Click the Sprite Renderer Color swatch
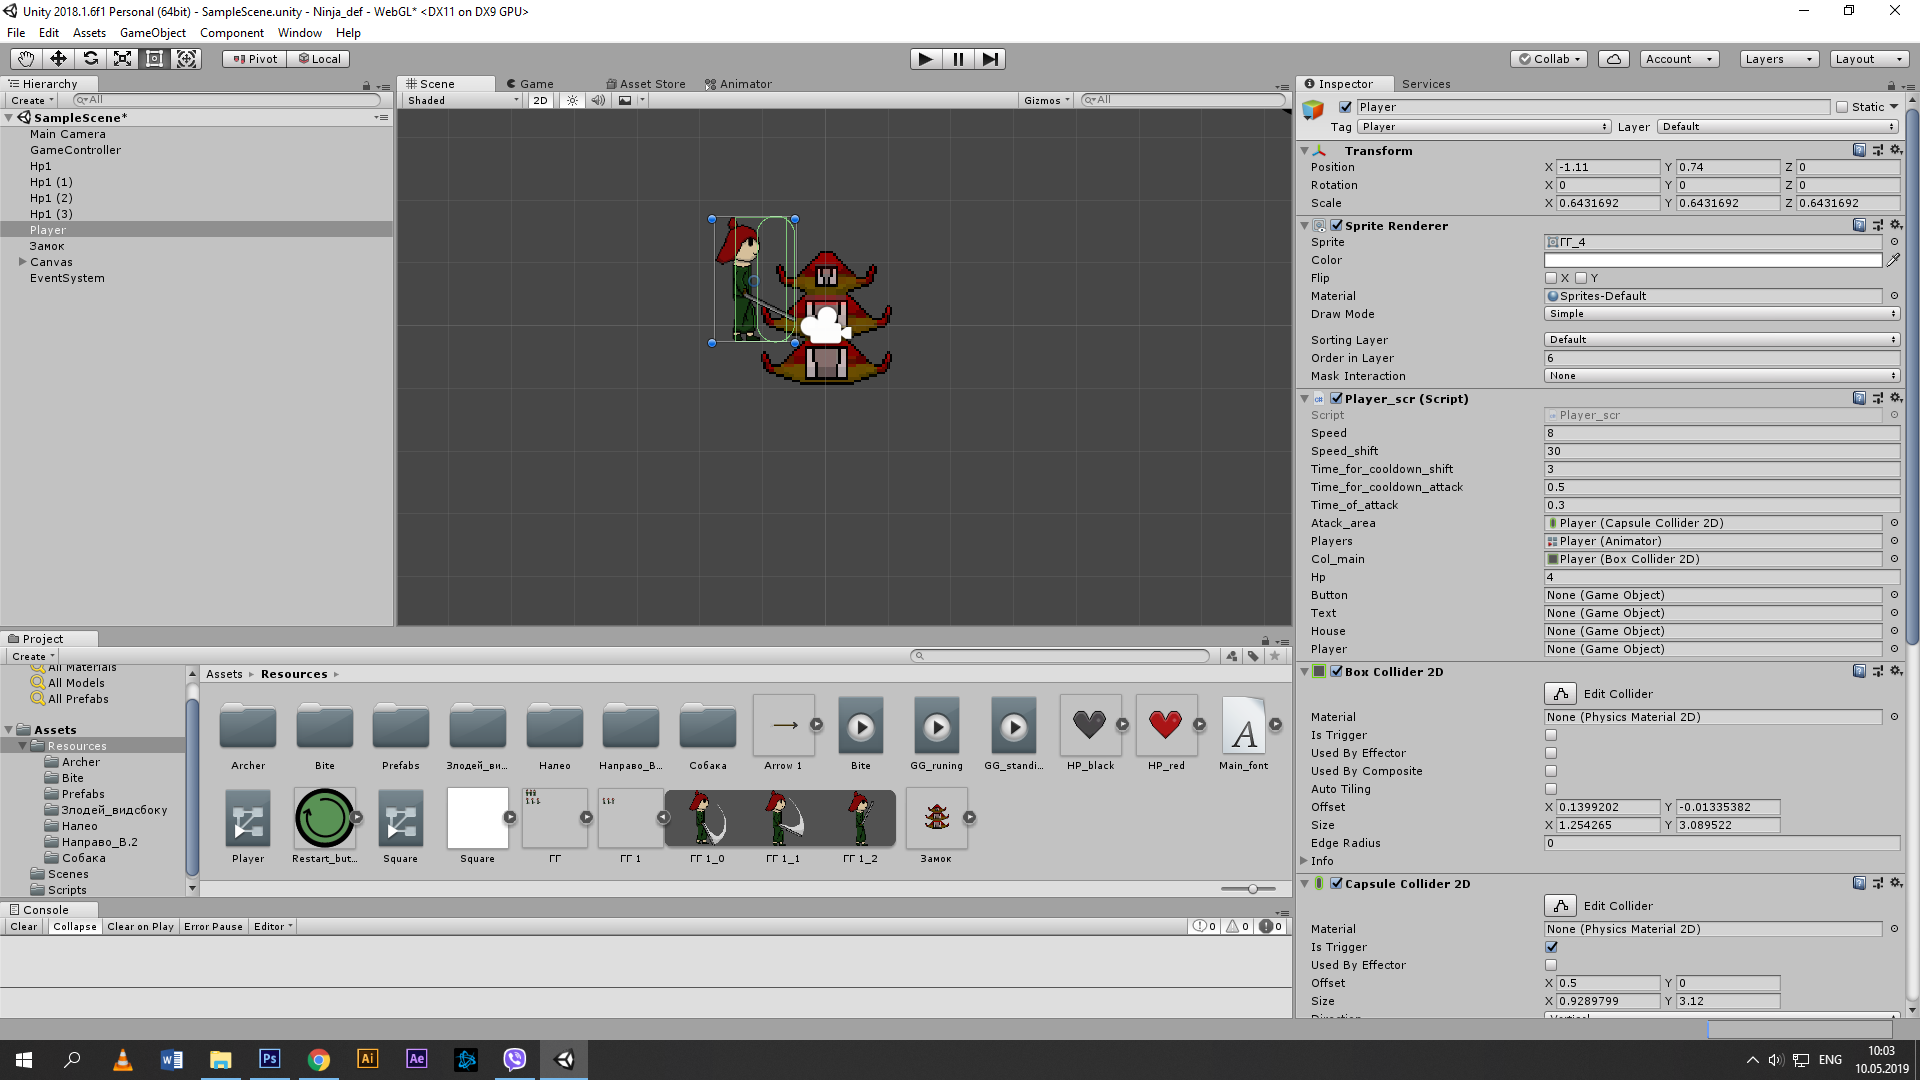This screenshot has width=1920, height=1080. [1712, 260]
